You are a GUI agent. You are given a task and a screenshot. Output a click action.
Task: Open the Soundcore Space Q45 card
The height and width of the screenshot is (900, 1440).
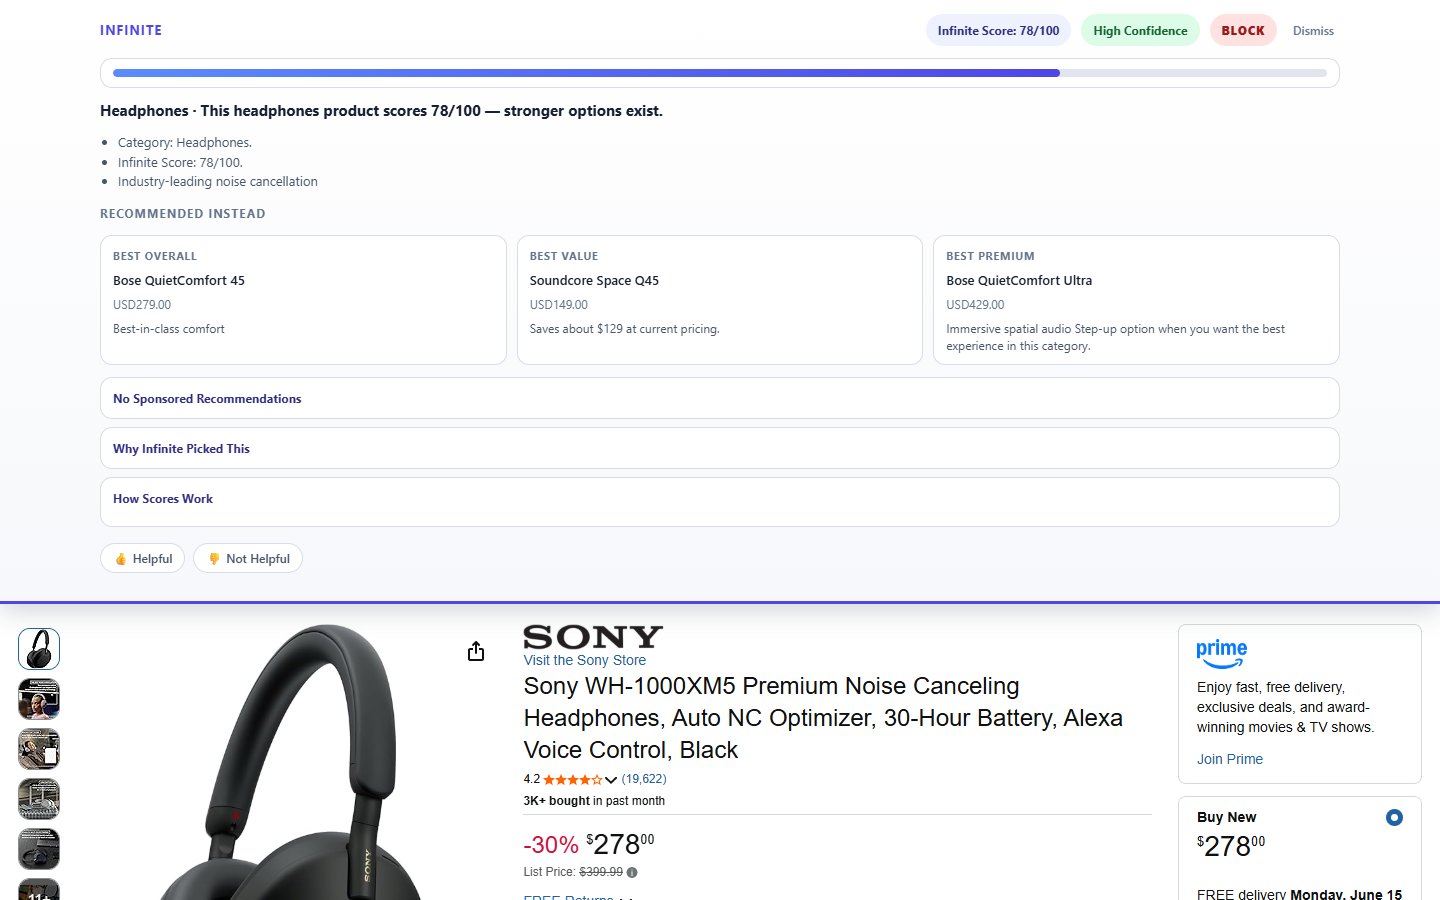[x=720, y=300]
